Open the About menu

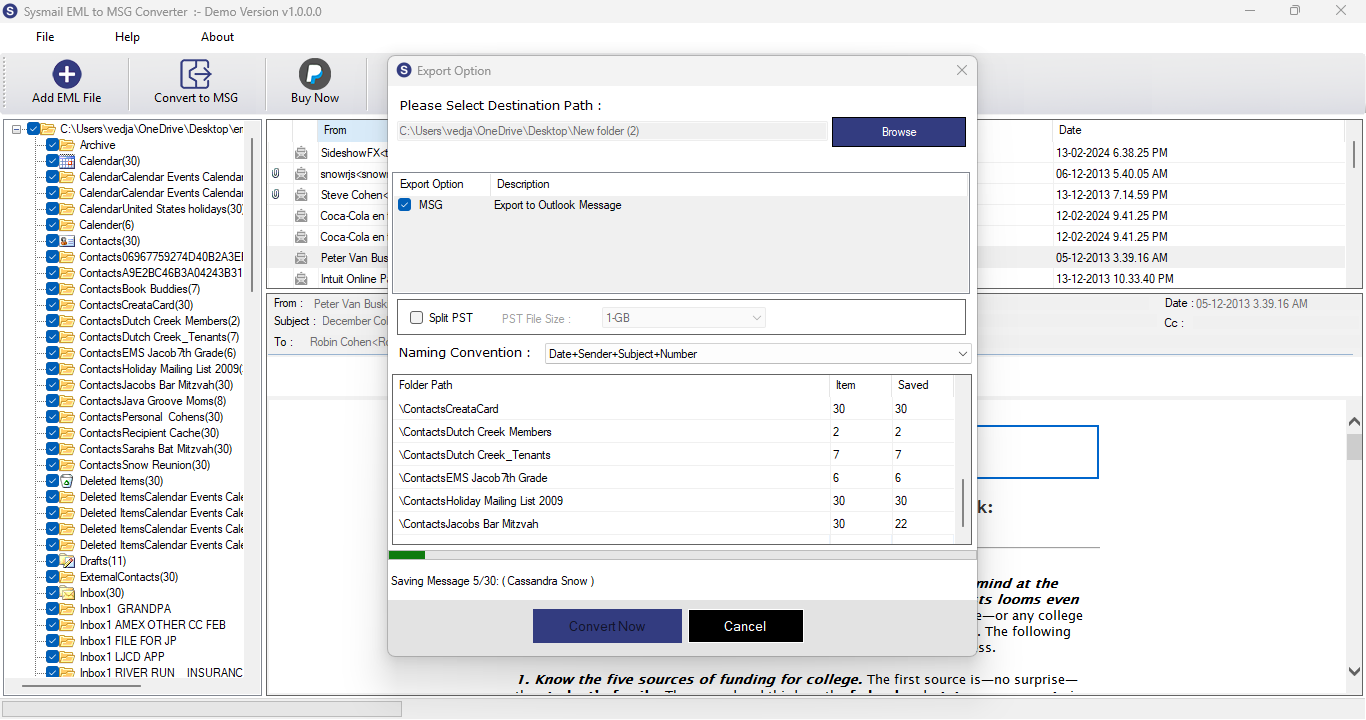(x=217, y=37)
